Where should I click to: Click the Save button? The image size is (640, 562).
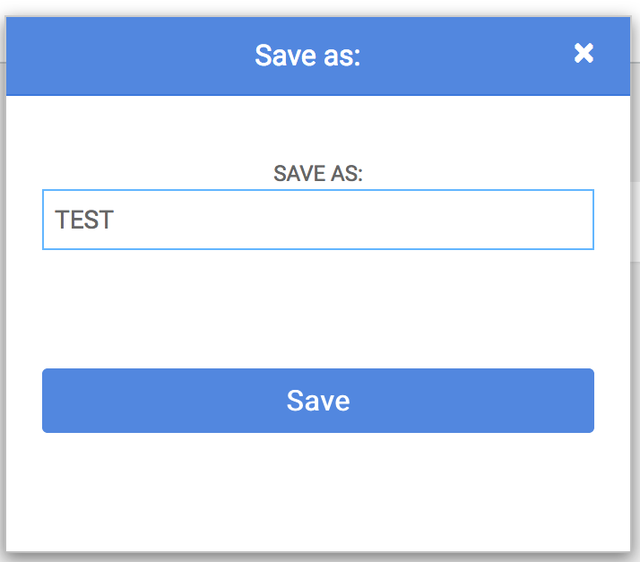point(318,401)
